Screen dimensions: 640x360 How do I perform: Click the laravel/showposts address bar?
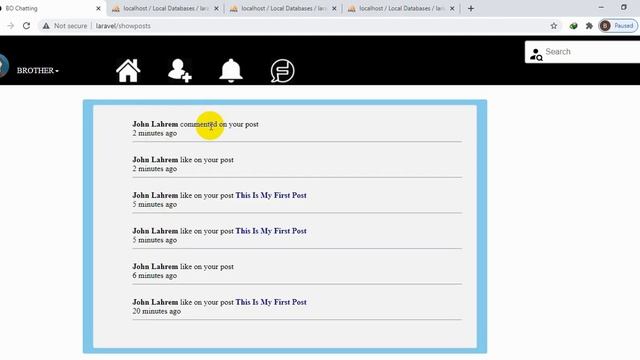[x=123, y=26]
